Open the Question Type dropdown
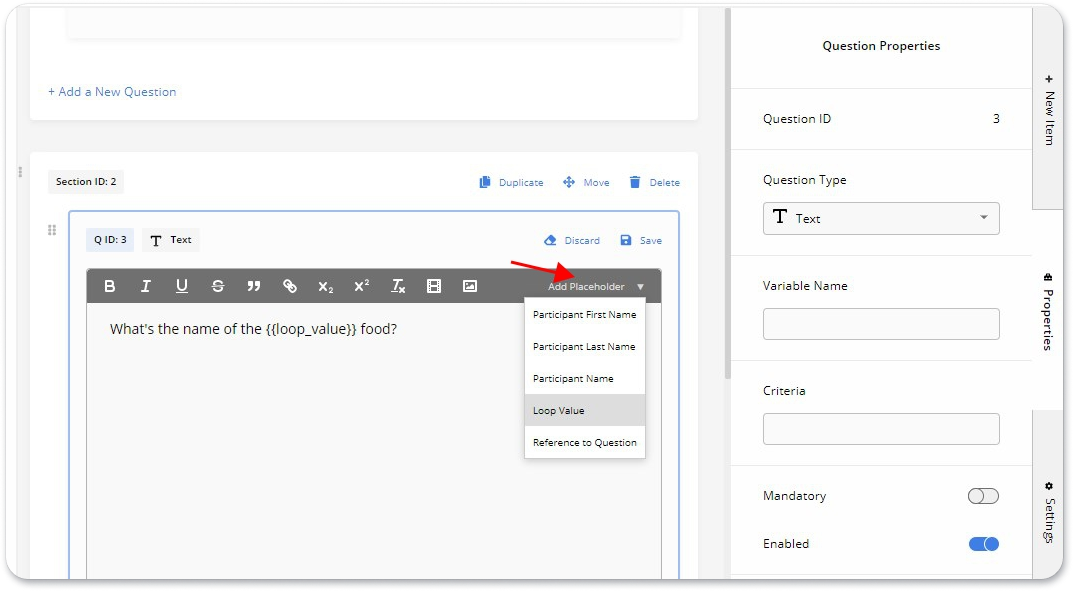Viewport: 1073px width, 591px height. click(x=880, y=218)
